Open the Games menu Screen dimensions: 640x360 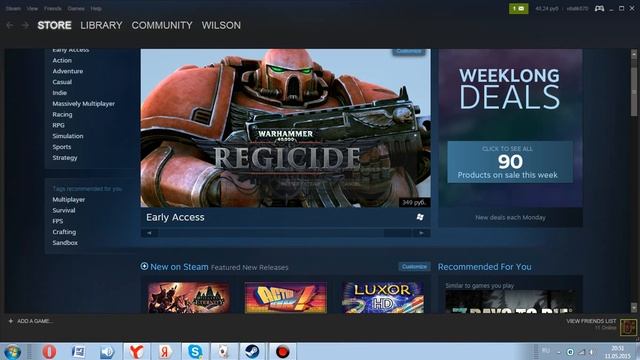click(x=76, y=9)
